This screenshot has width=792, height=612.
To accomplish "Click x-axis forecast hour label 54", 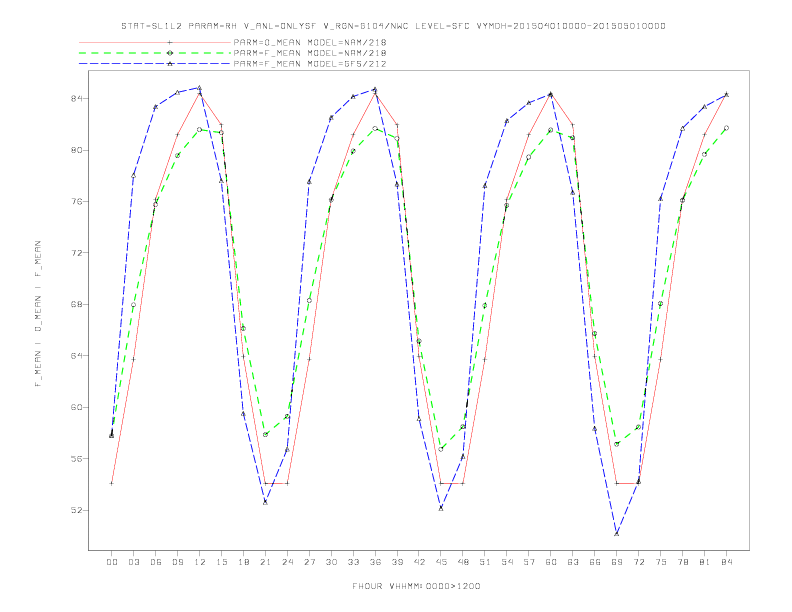I will click(507, 562).
